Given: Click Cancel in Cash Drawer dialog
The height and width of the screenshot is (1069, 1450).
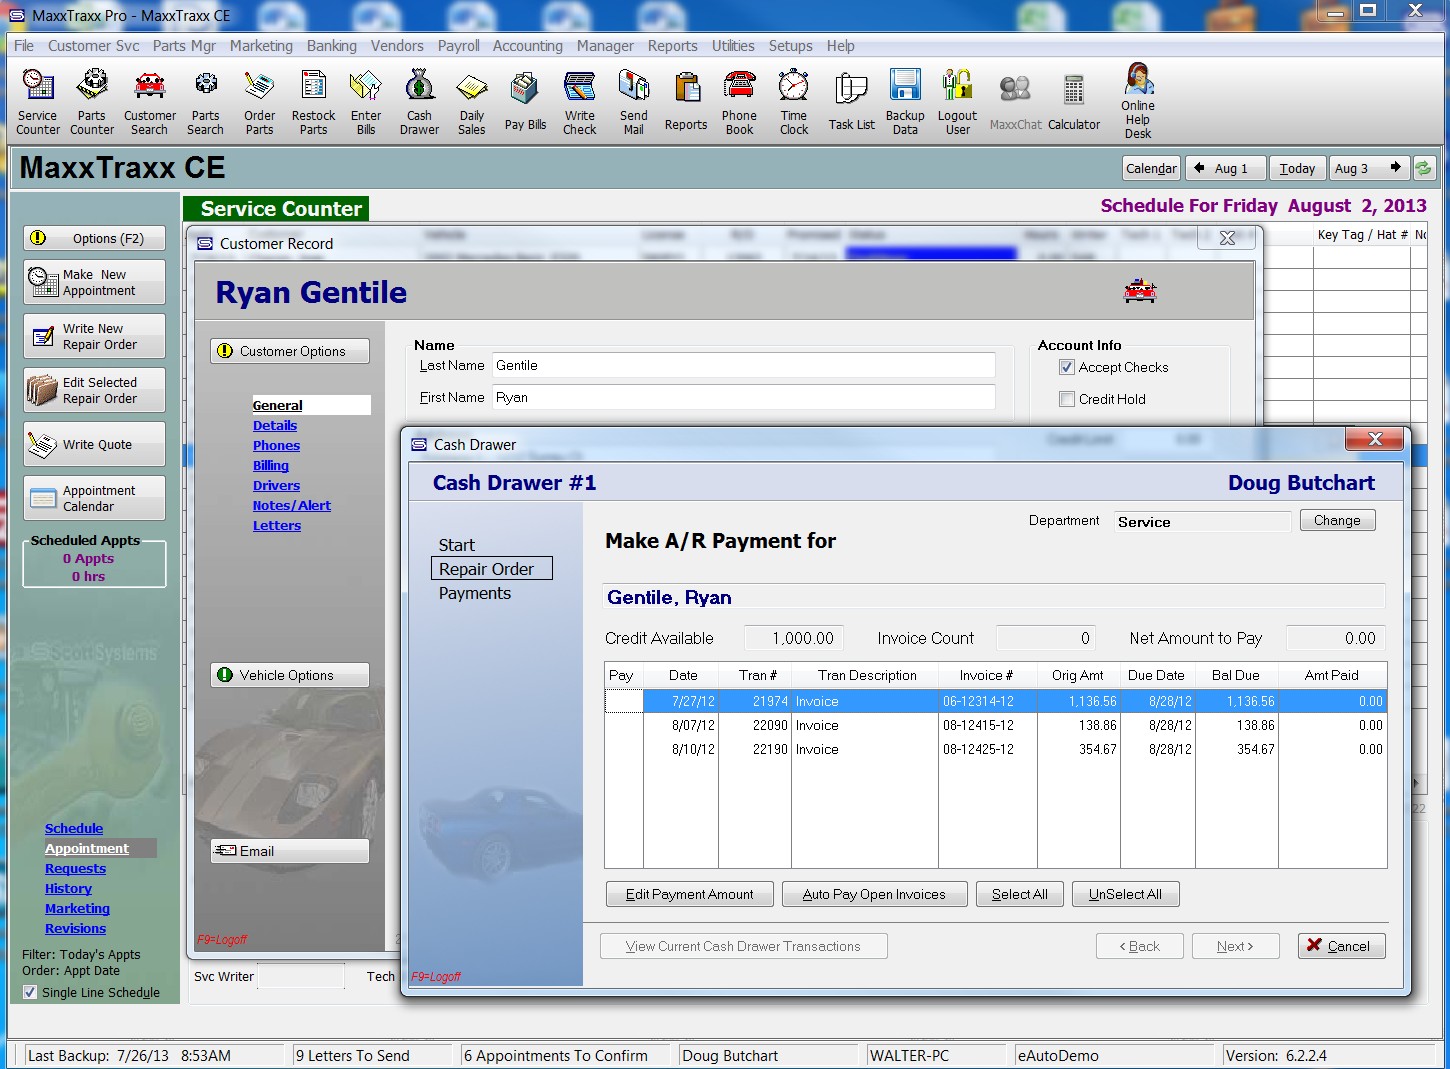Looking at the screenshot, I should coord(1341,946).
